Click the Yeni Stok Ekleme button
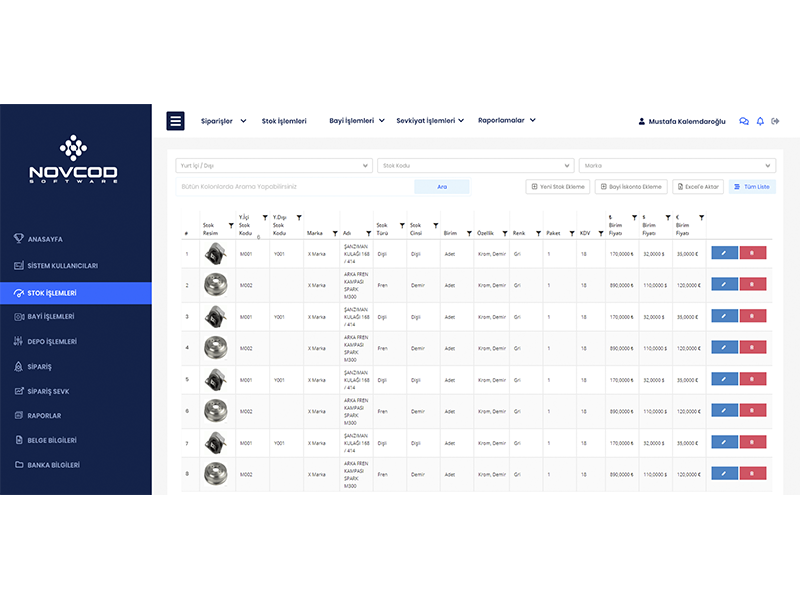Image resolution: width=800 pixels, height=600 pixels. 558,187
